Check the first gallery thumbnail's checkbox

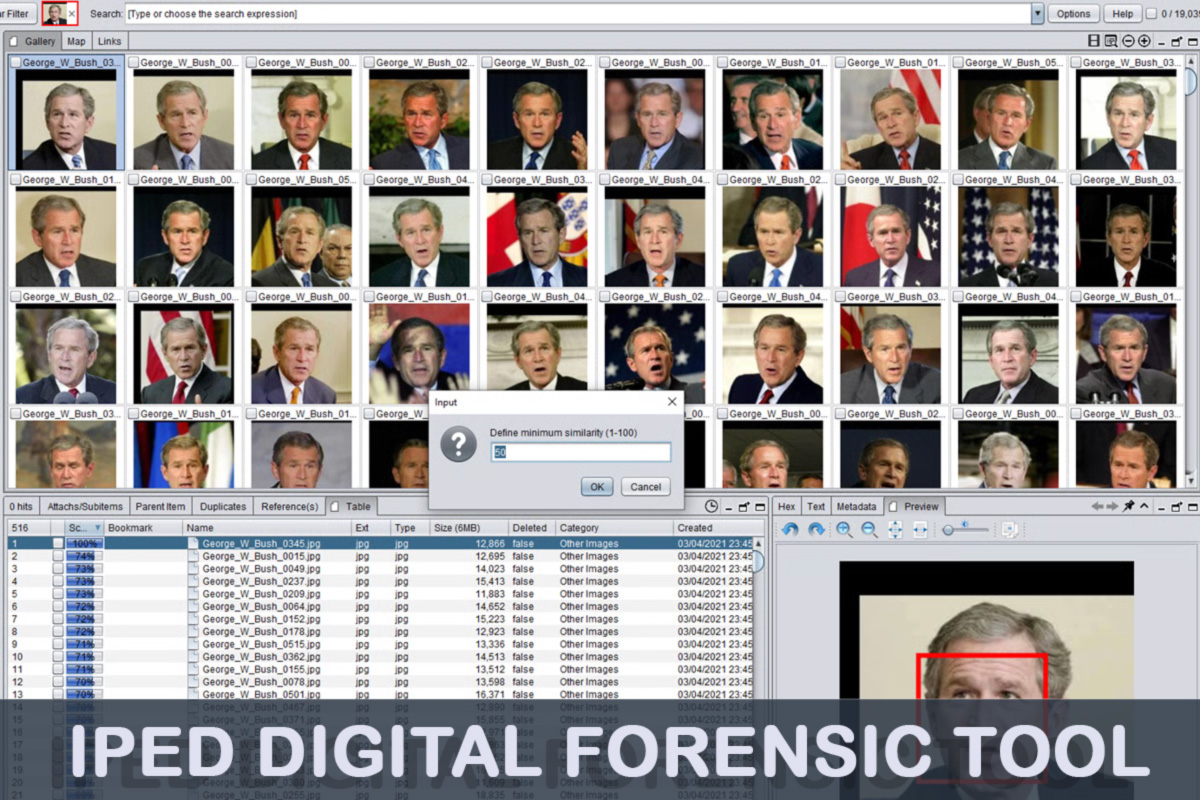pyautogui.click(x=16, y=62)
